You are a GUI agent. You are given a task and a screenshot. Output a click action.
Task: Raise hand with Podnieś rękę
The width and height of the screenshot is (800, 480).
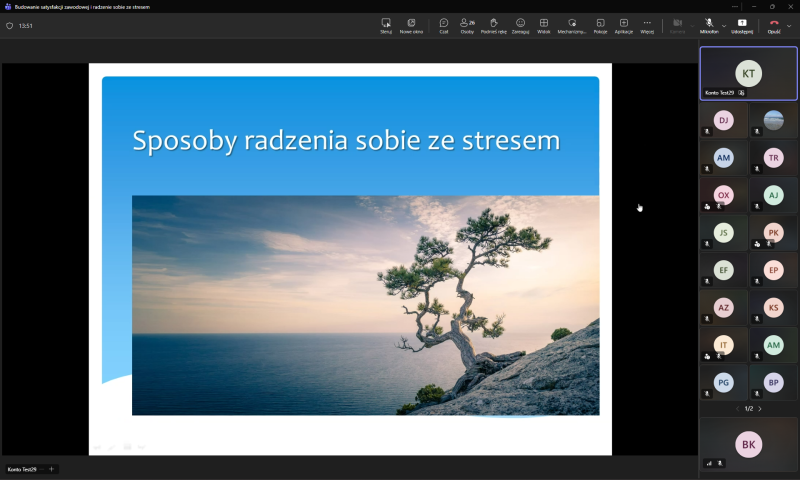(x=493, y=25)
